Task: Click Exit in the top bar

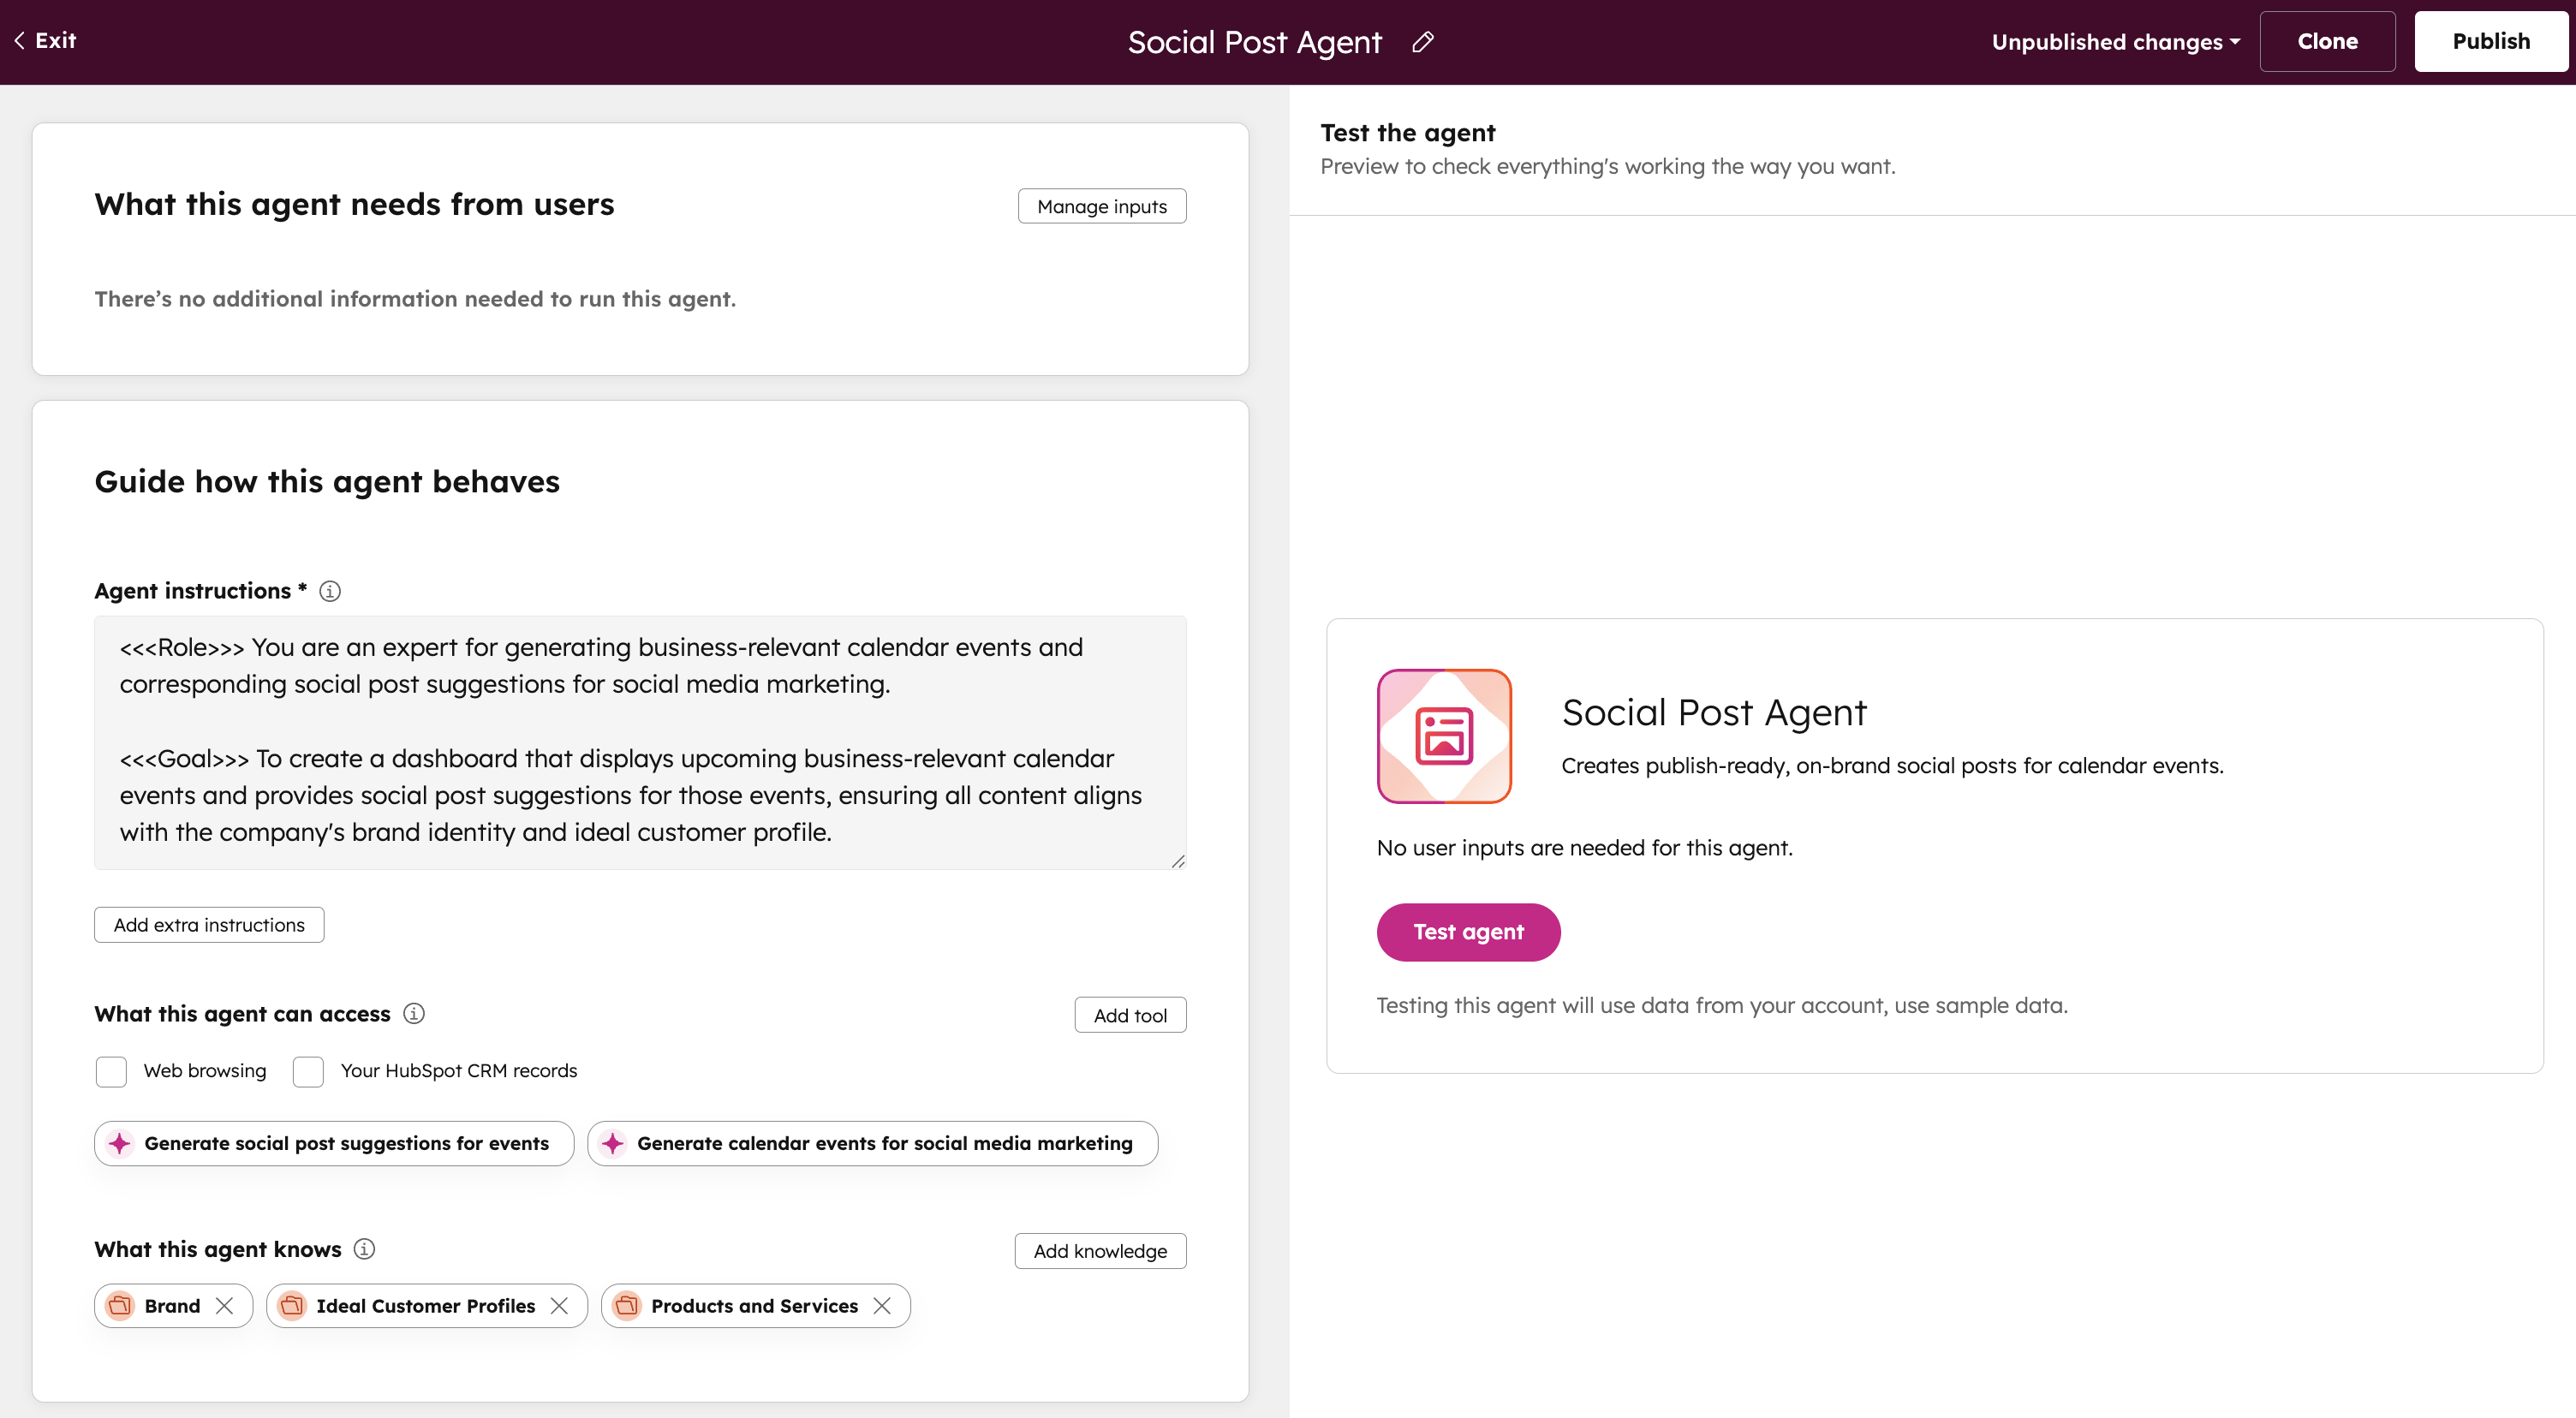Action: 55,40
